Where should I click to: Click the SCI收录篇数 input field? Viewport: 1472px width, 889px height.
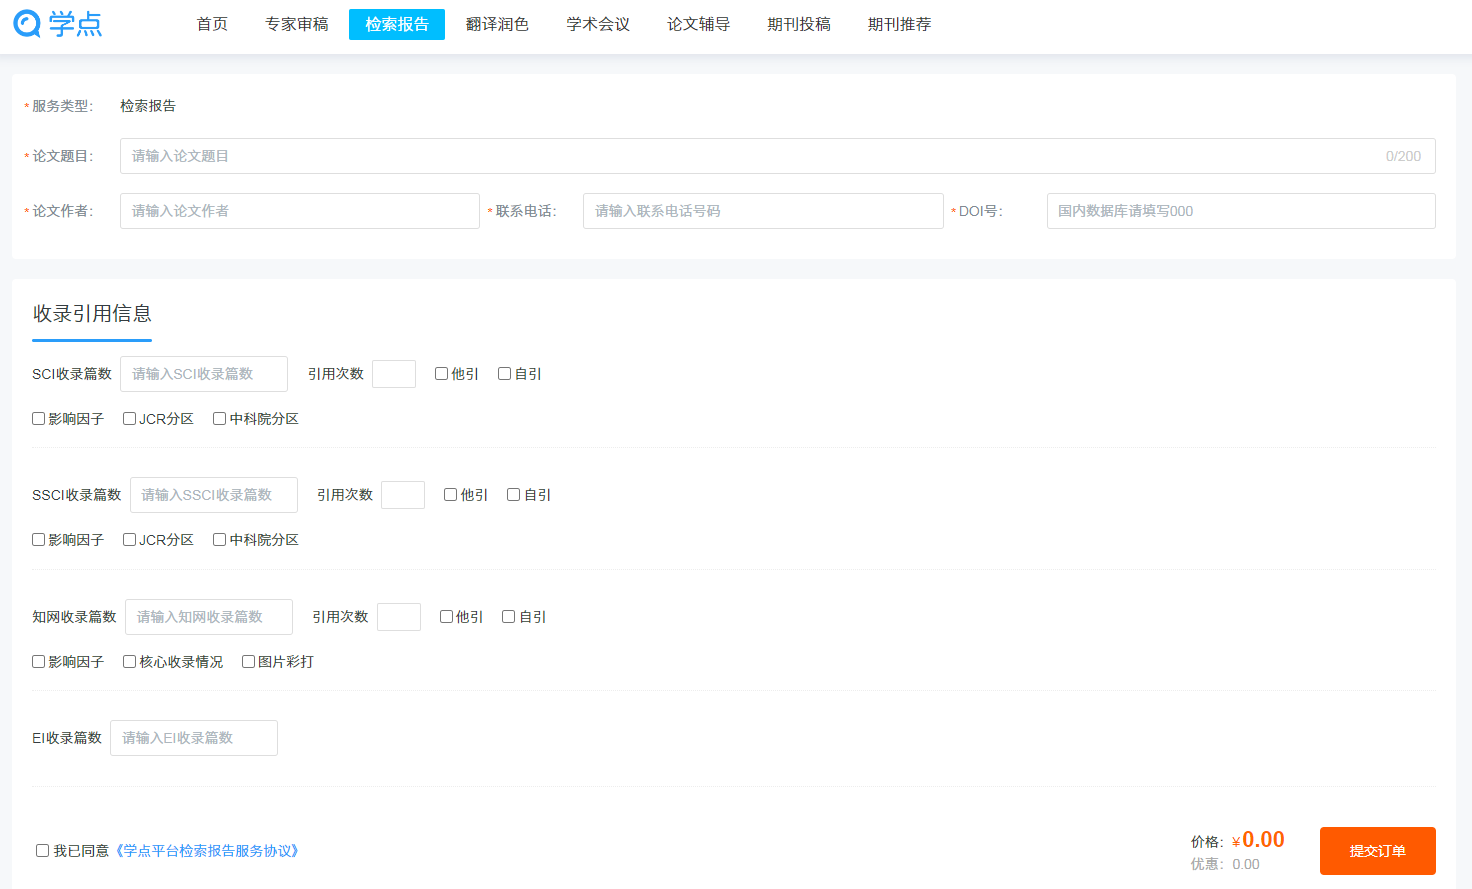(204, 374)
